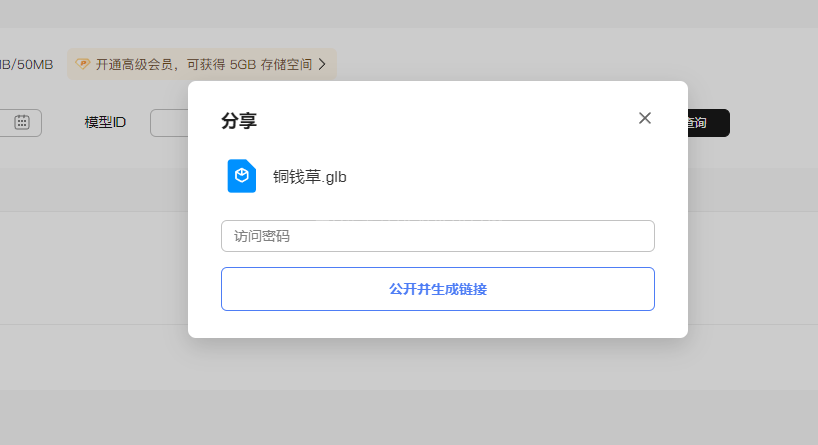Focus the 模型ID text field
Viewport: 818px width, 445px height.
(x=168, y=123)
